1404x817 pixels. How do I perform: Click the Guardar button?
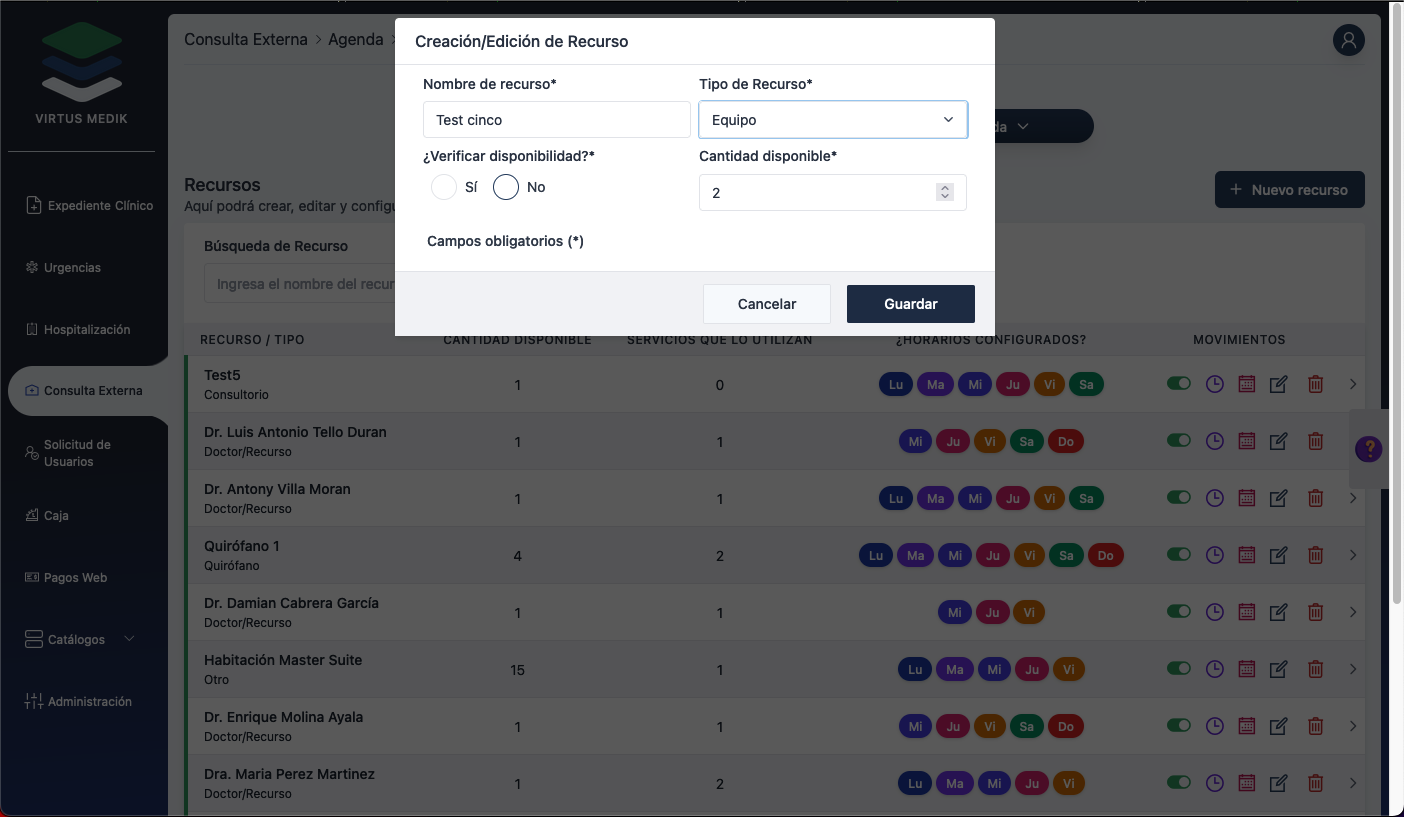point(910,304)
